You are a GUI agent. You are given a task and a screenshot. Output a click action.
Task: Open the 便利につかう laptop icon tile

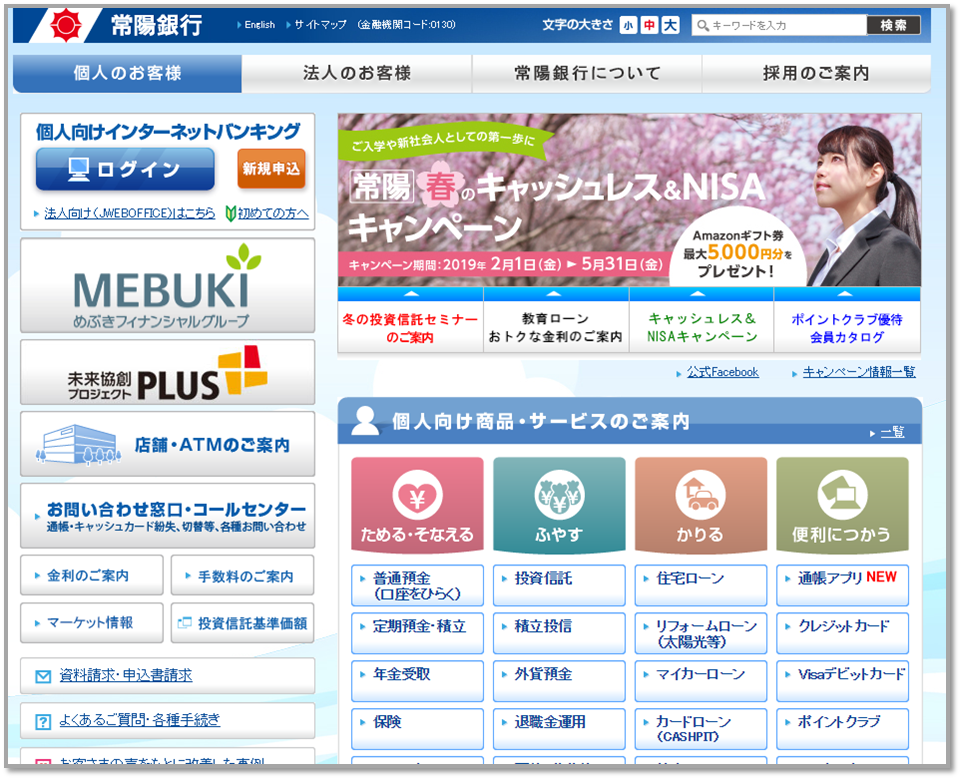842,493
